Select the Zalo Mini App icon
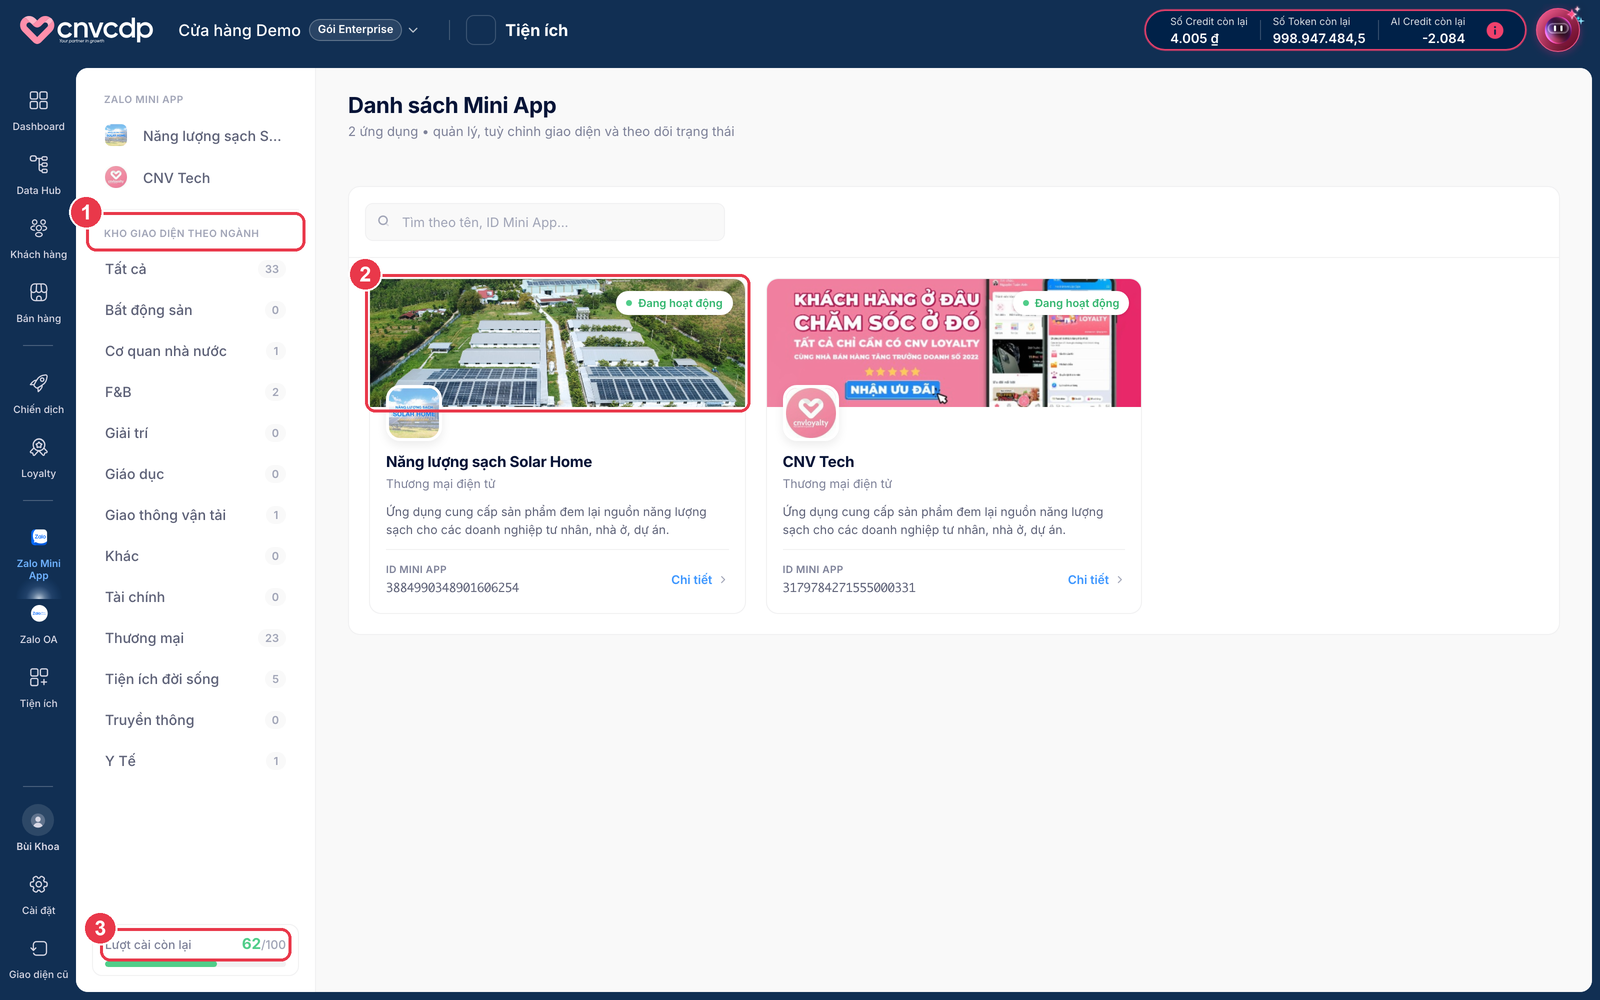Screen dimensions: 1600x1000 [x=39, y=537]
